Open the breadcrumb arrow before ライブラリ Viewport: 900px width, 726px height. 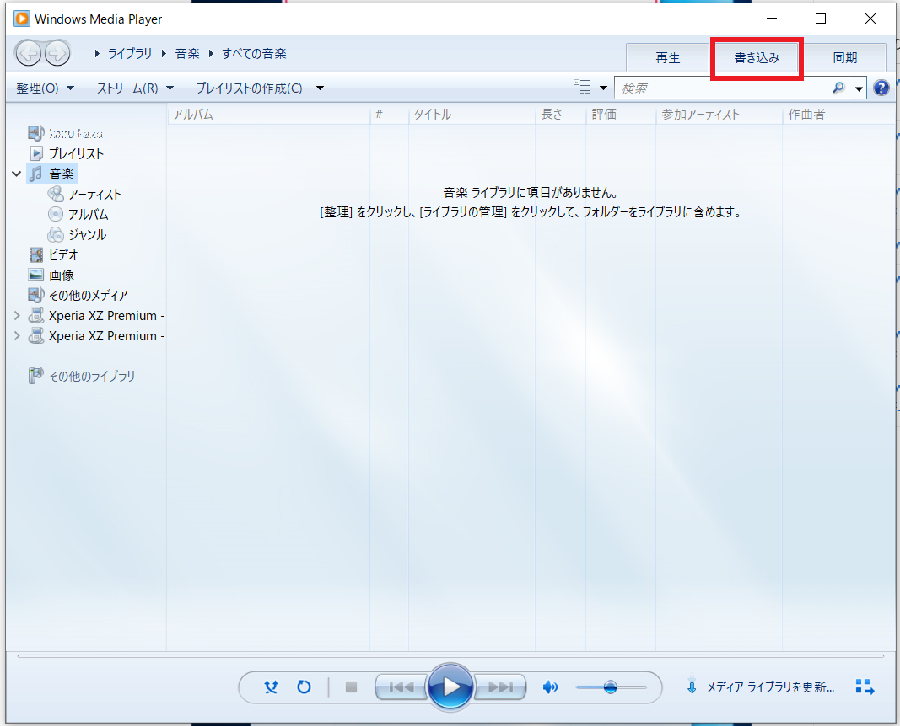point(97,53)
